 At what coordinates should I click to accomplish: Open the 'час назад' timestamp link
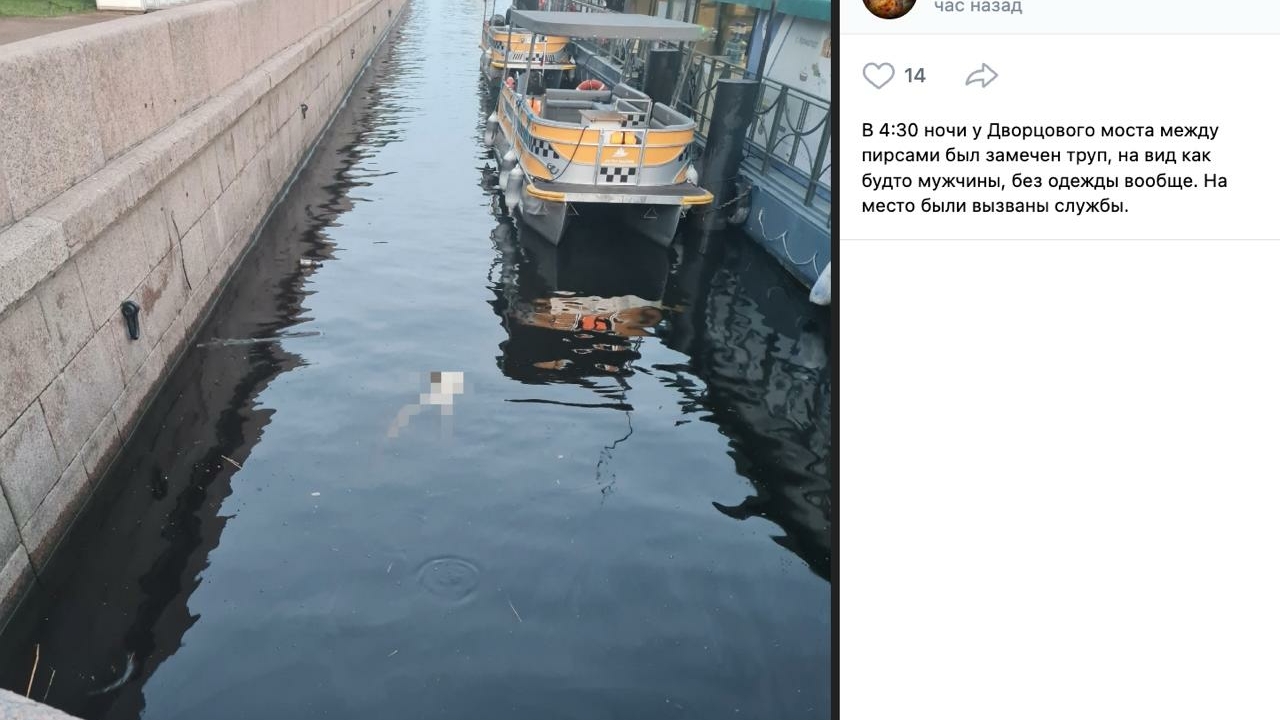[x=978, y=7]
